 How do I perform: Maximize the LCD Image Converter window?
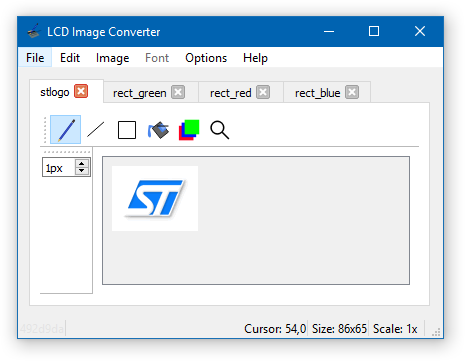(374, 31)
